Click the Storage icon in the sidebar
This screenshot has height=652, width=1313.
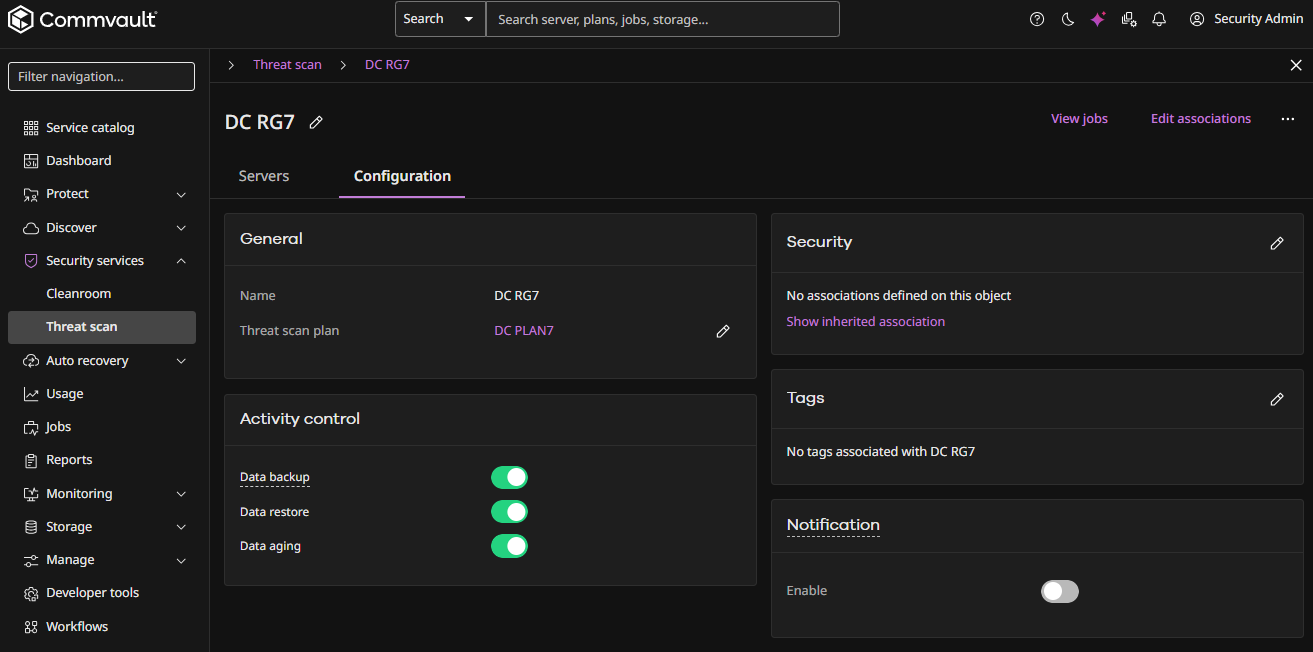(31, 527)
